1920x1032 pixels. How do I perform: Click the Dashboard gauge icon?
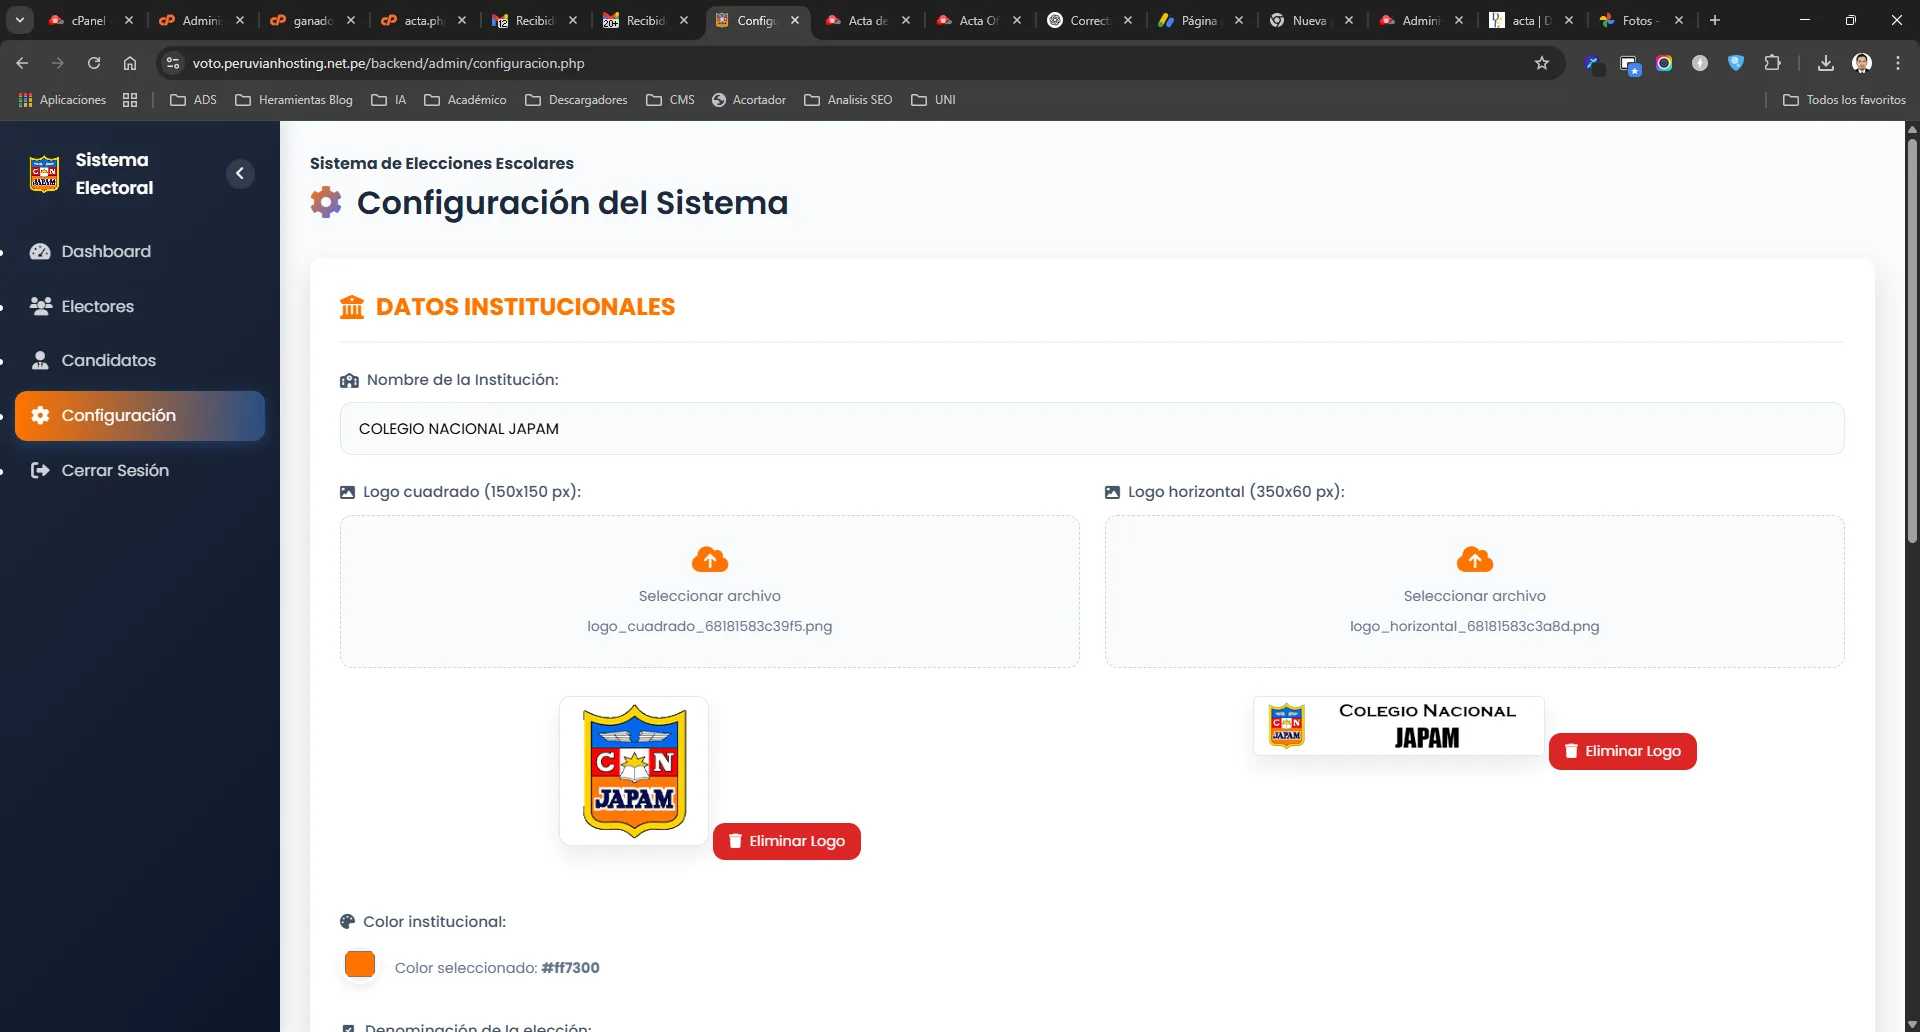coord(40,251)
